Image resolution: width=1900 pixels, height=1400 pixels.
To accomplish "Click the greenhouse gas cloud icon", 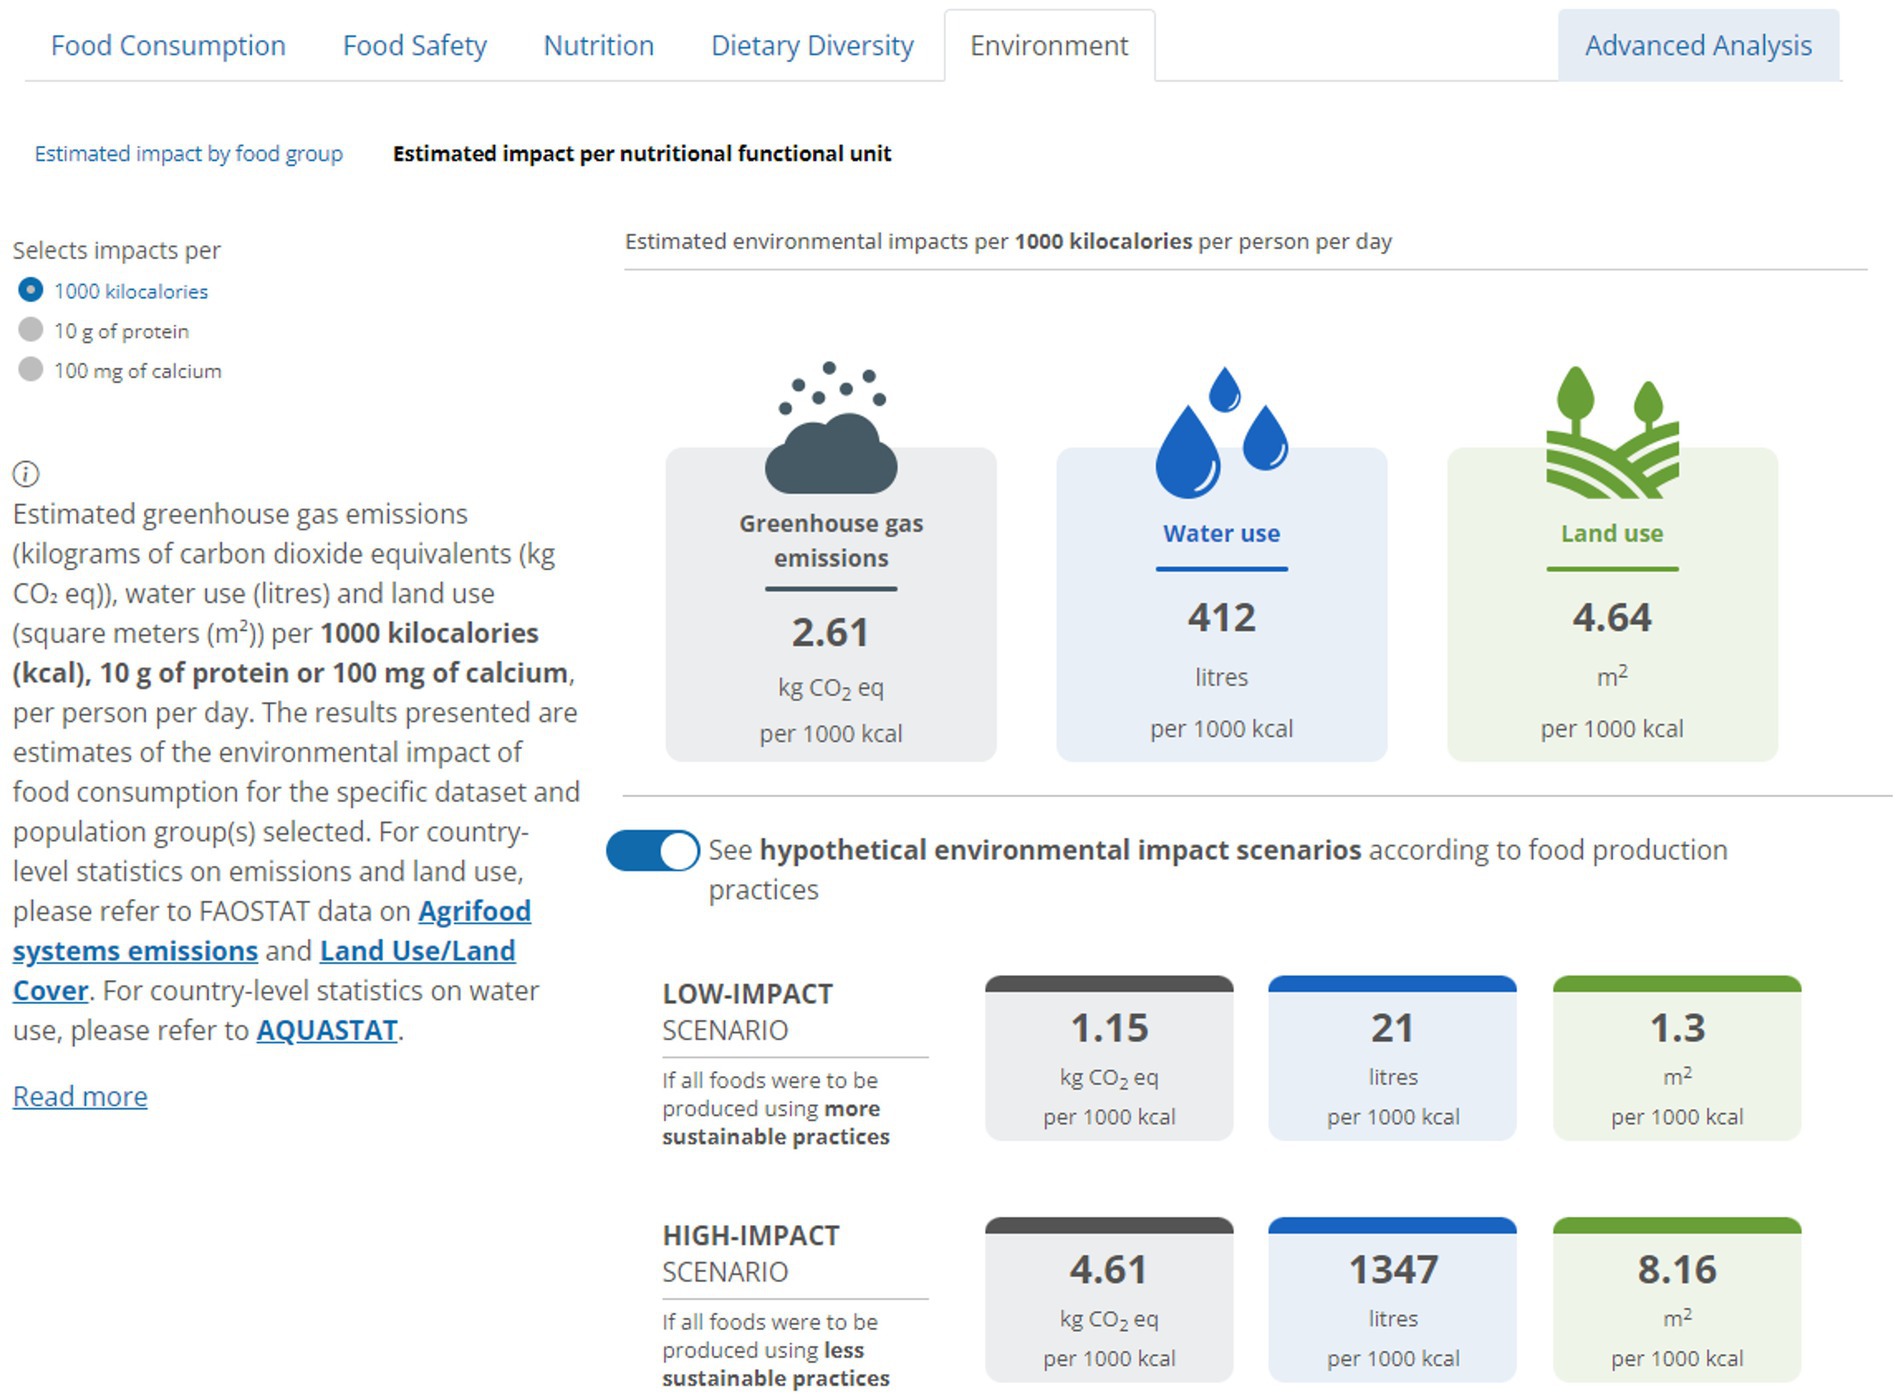I will [831, 430].
